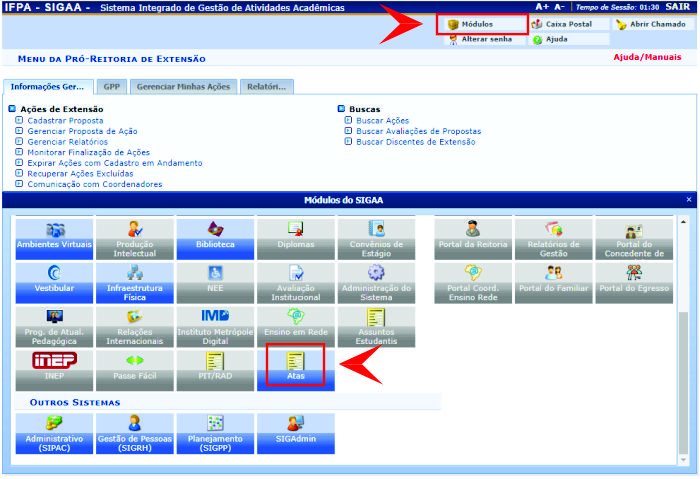This screenshot has width=700, height=479.
Task: Open the Gestão de Pessoas (SIGRH) system
Action: tap(135, 433)
